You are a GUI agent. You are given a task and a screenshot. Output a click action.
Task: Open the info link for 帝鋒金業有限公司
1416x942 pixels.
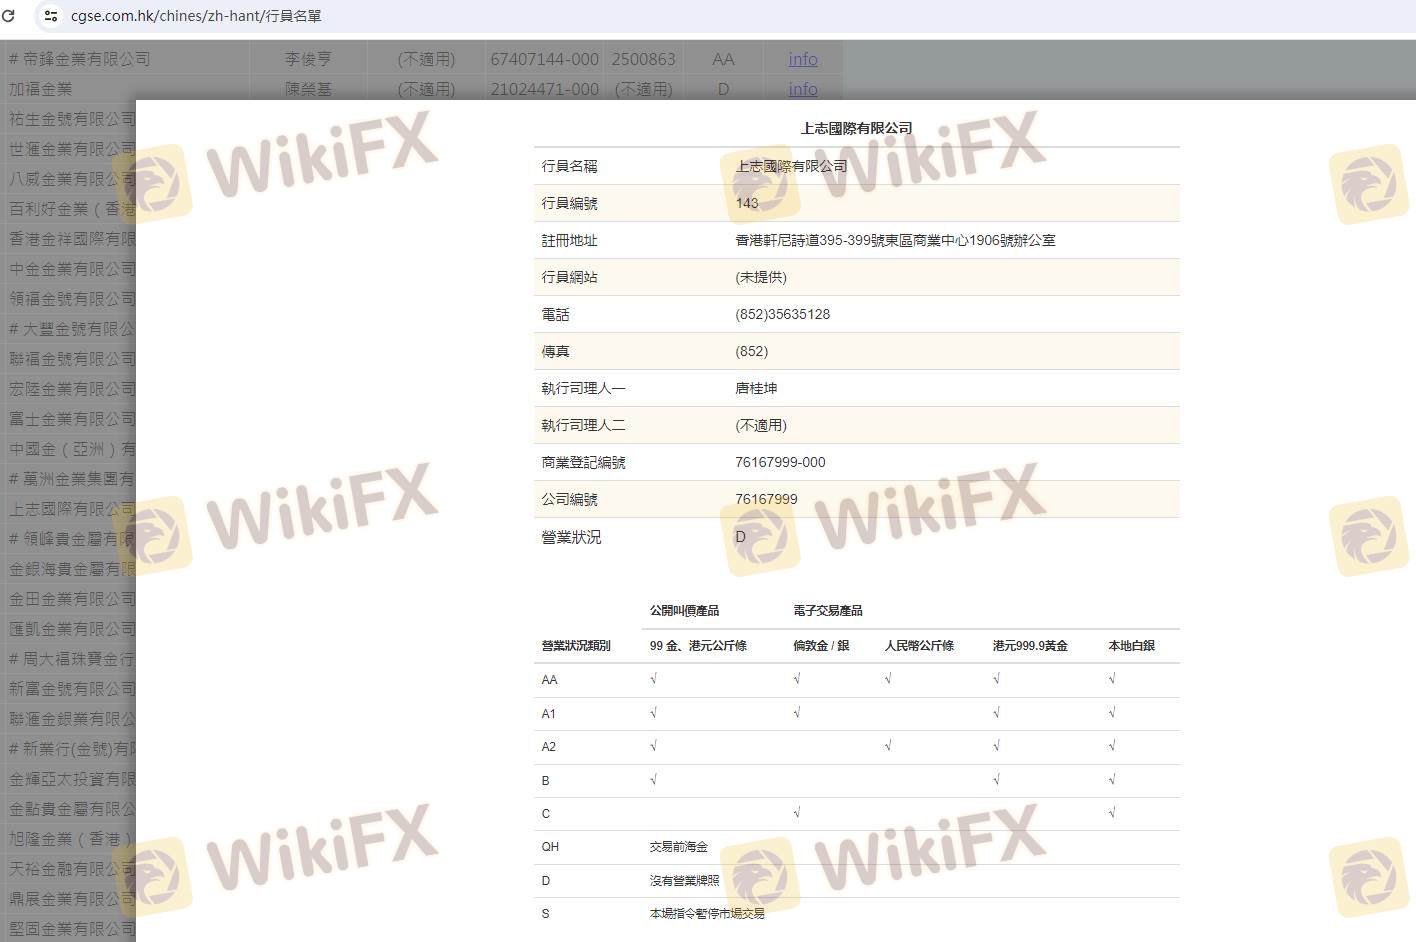pyautogui.click(x=802, y=59)
